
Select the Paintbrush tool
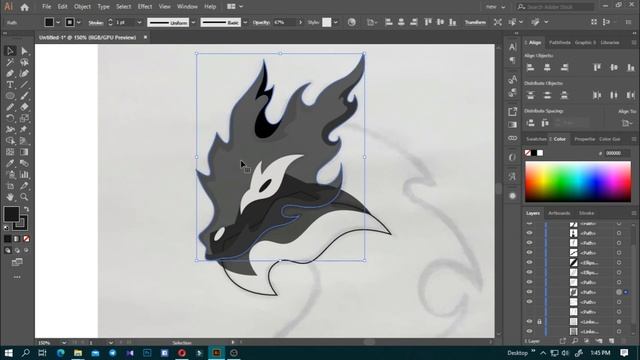(x=24, y=96)
